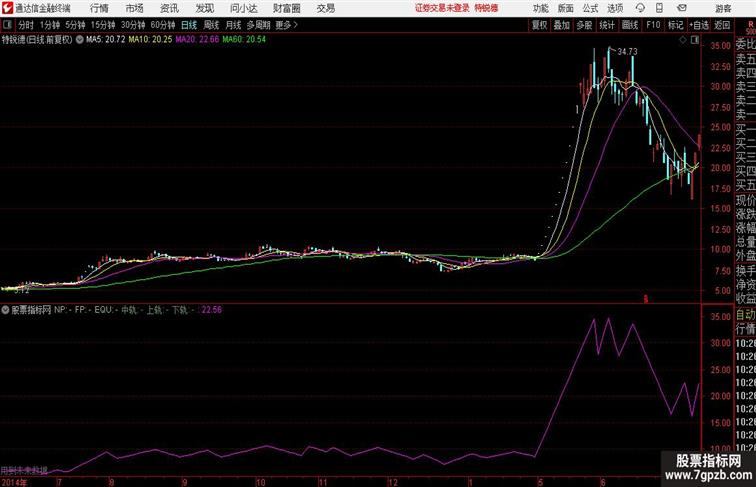Screen dimensions: 756x487
Task: Click the MA60: 20.54 value
Action: click(244, 40)
